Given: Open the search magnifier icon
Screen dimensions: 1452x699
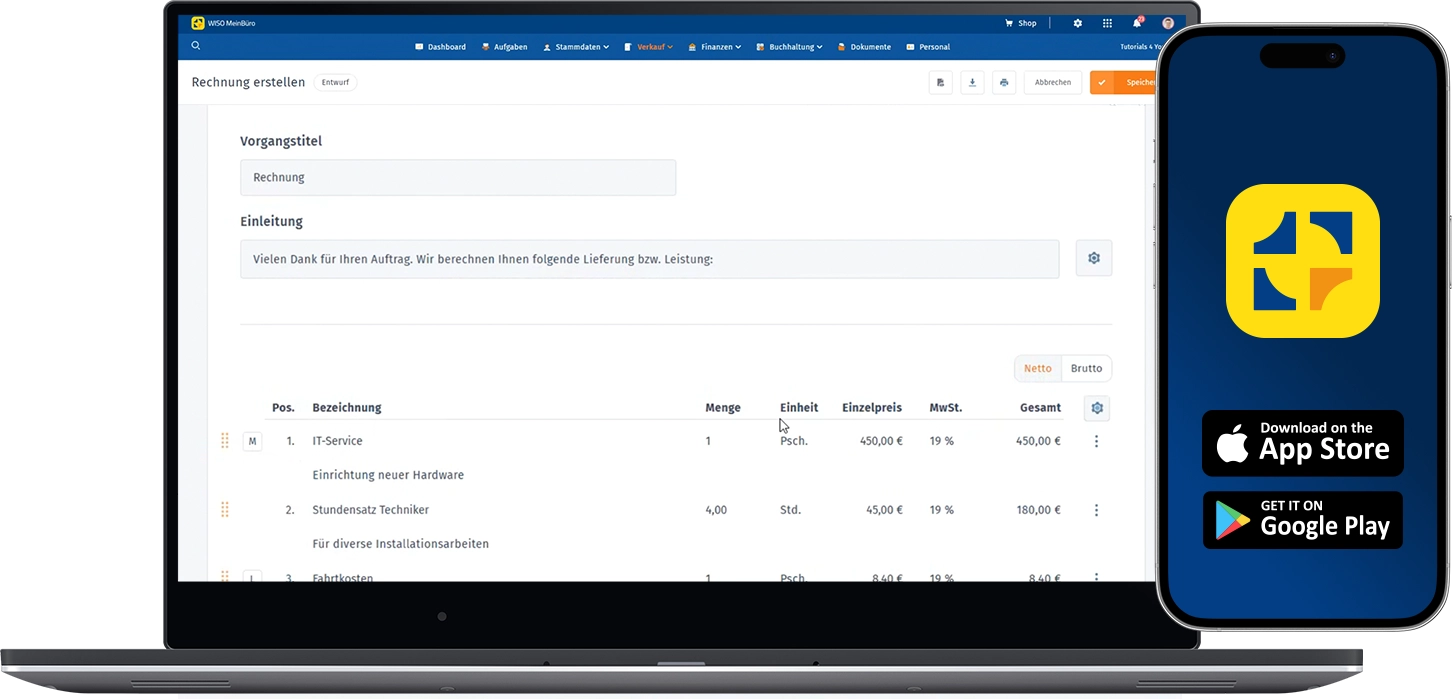Looking at the screenshot, I should point(195,46).
